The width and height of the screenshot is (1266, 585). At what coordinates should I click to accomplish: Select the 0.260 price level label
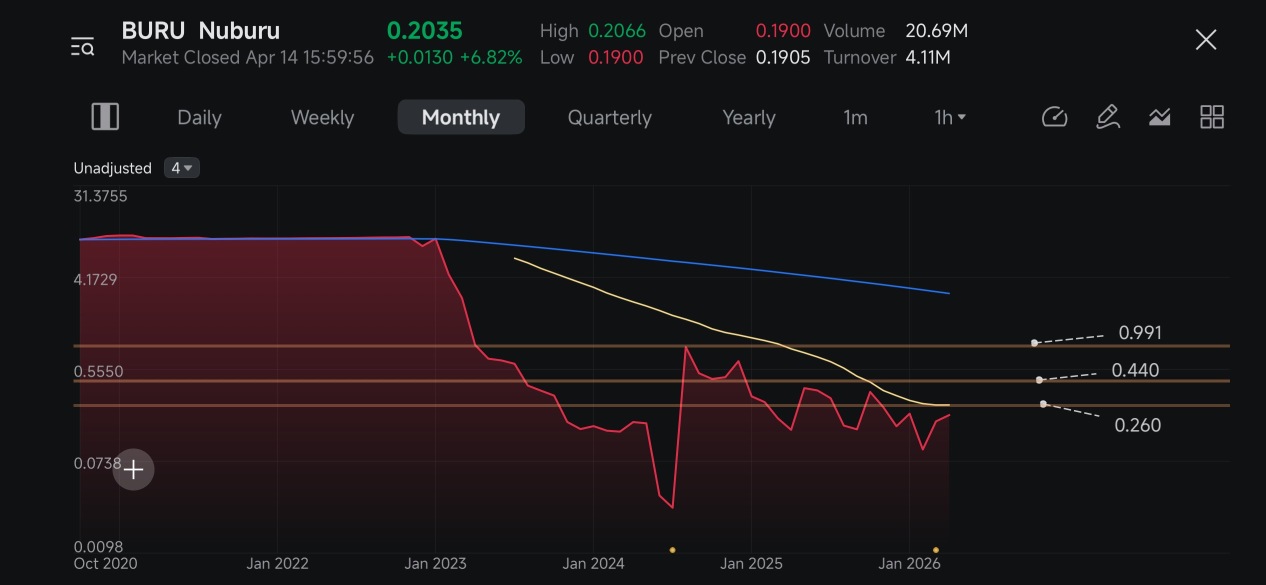click(1138, 425)
